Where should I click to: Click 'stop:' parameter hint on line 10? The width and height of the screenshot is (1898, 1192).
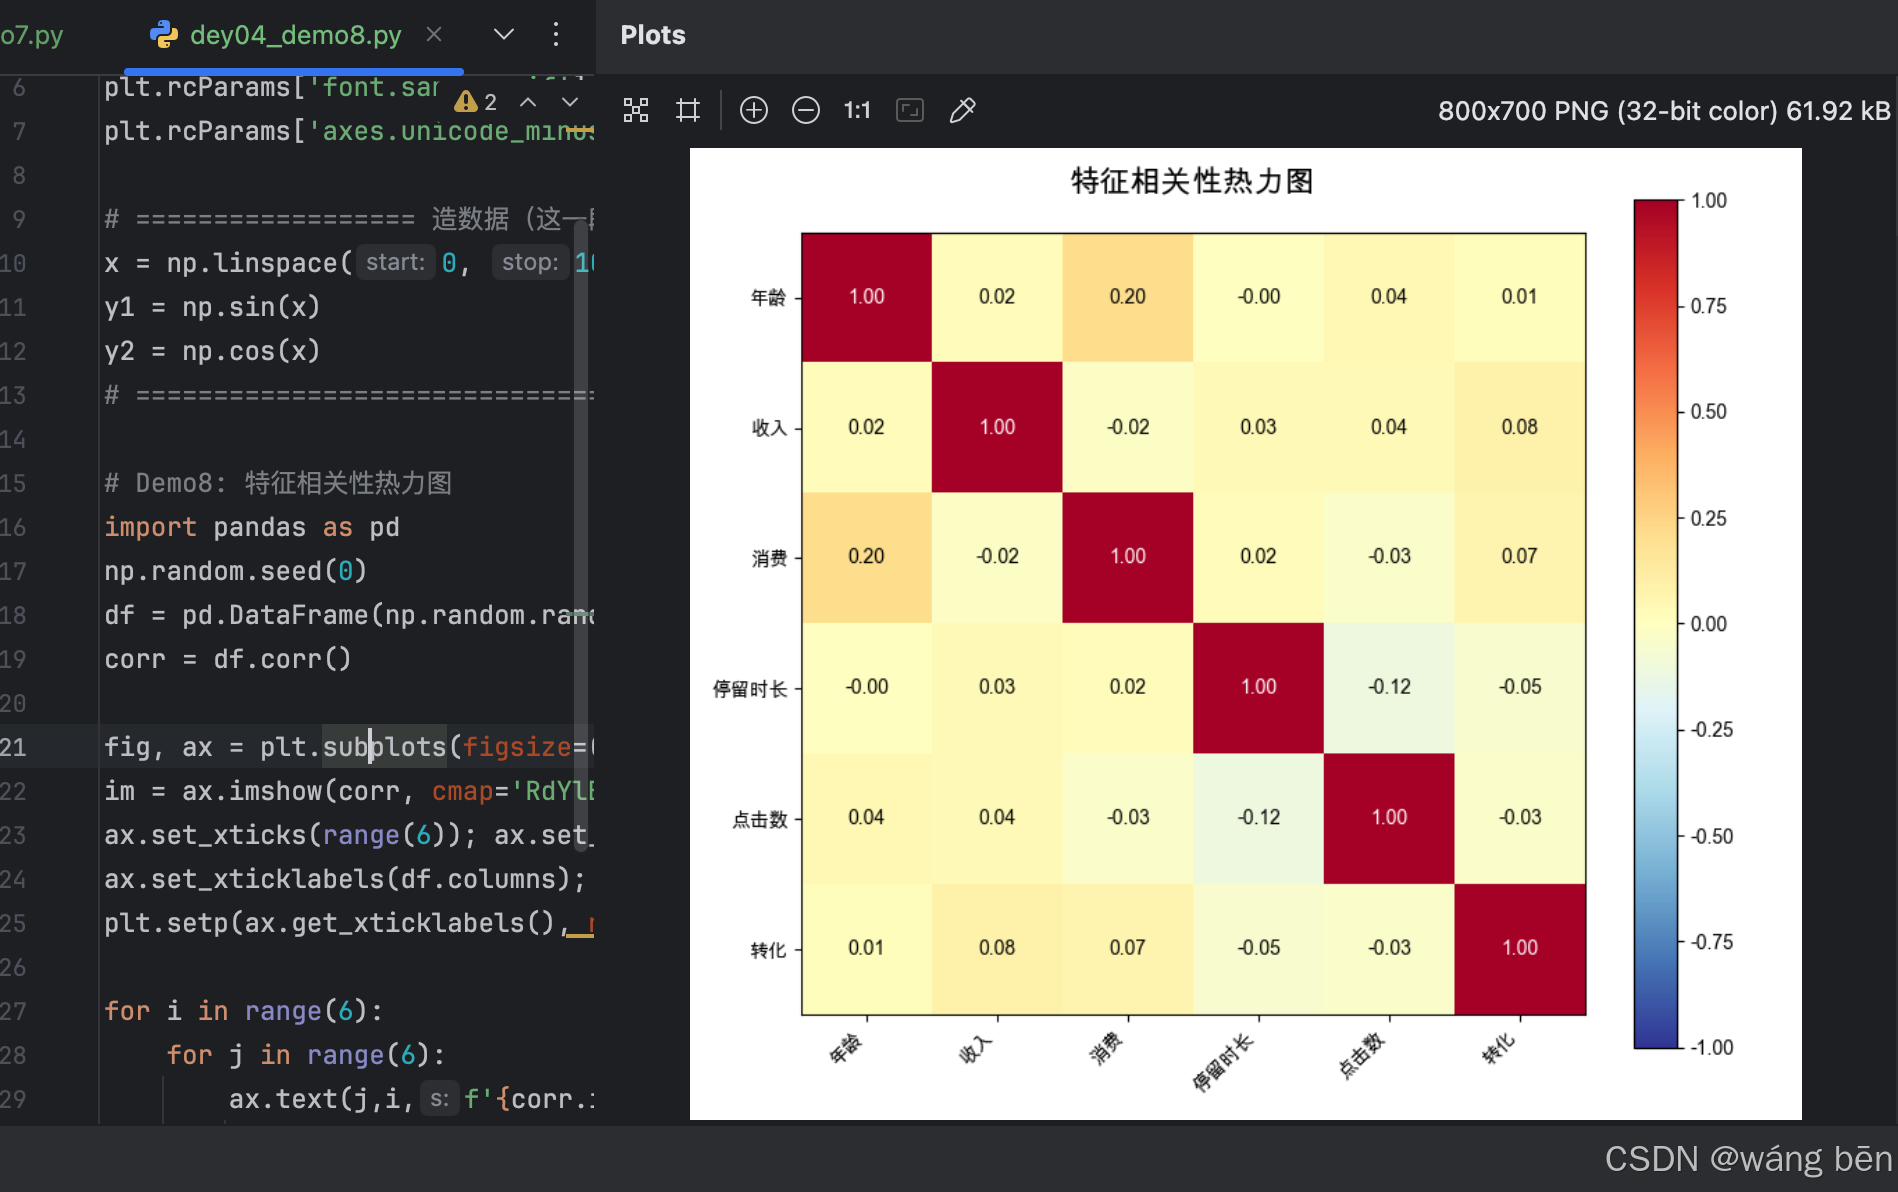pyautogui.click(x=530, y=263)
